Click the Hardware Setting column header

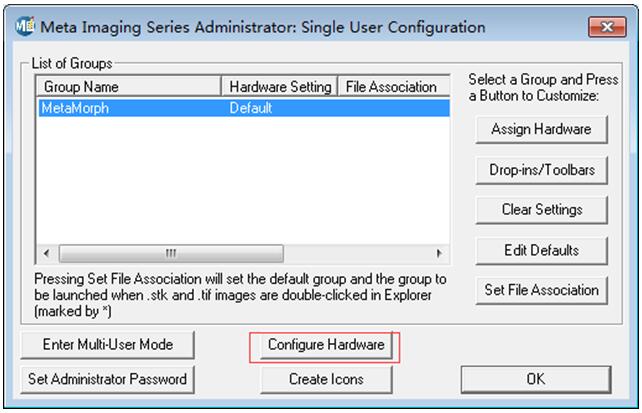pos(280,87)
